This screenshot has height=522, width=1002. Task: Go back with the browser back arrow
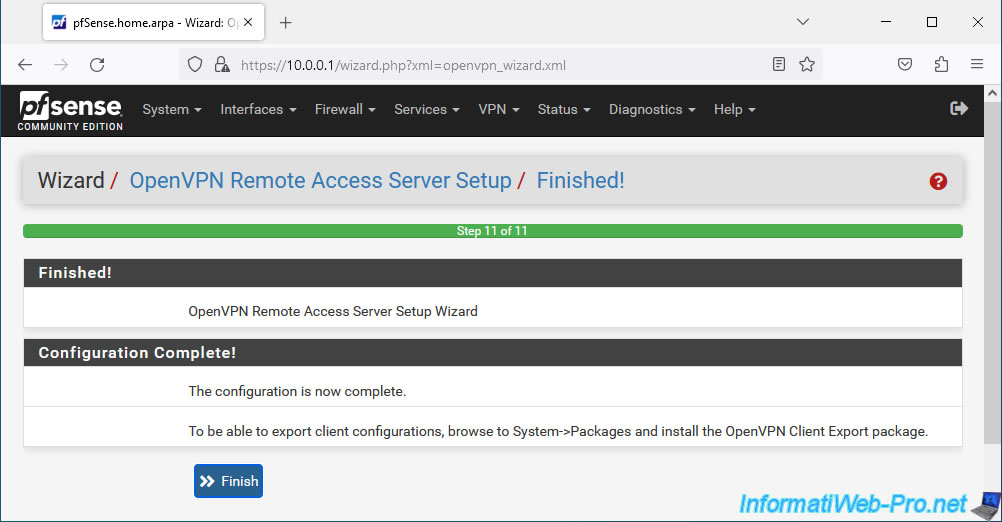point(25,65)
